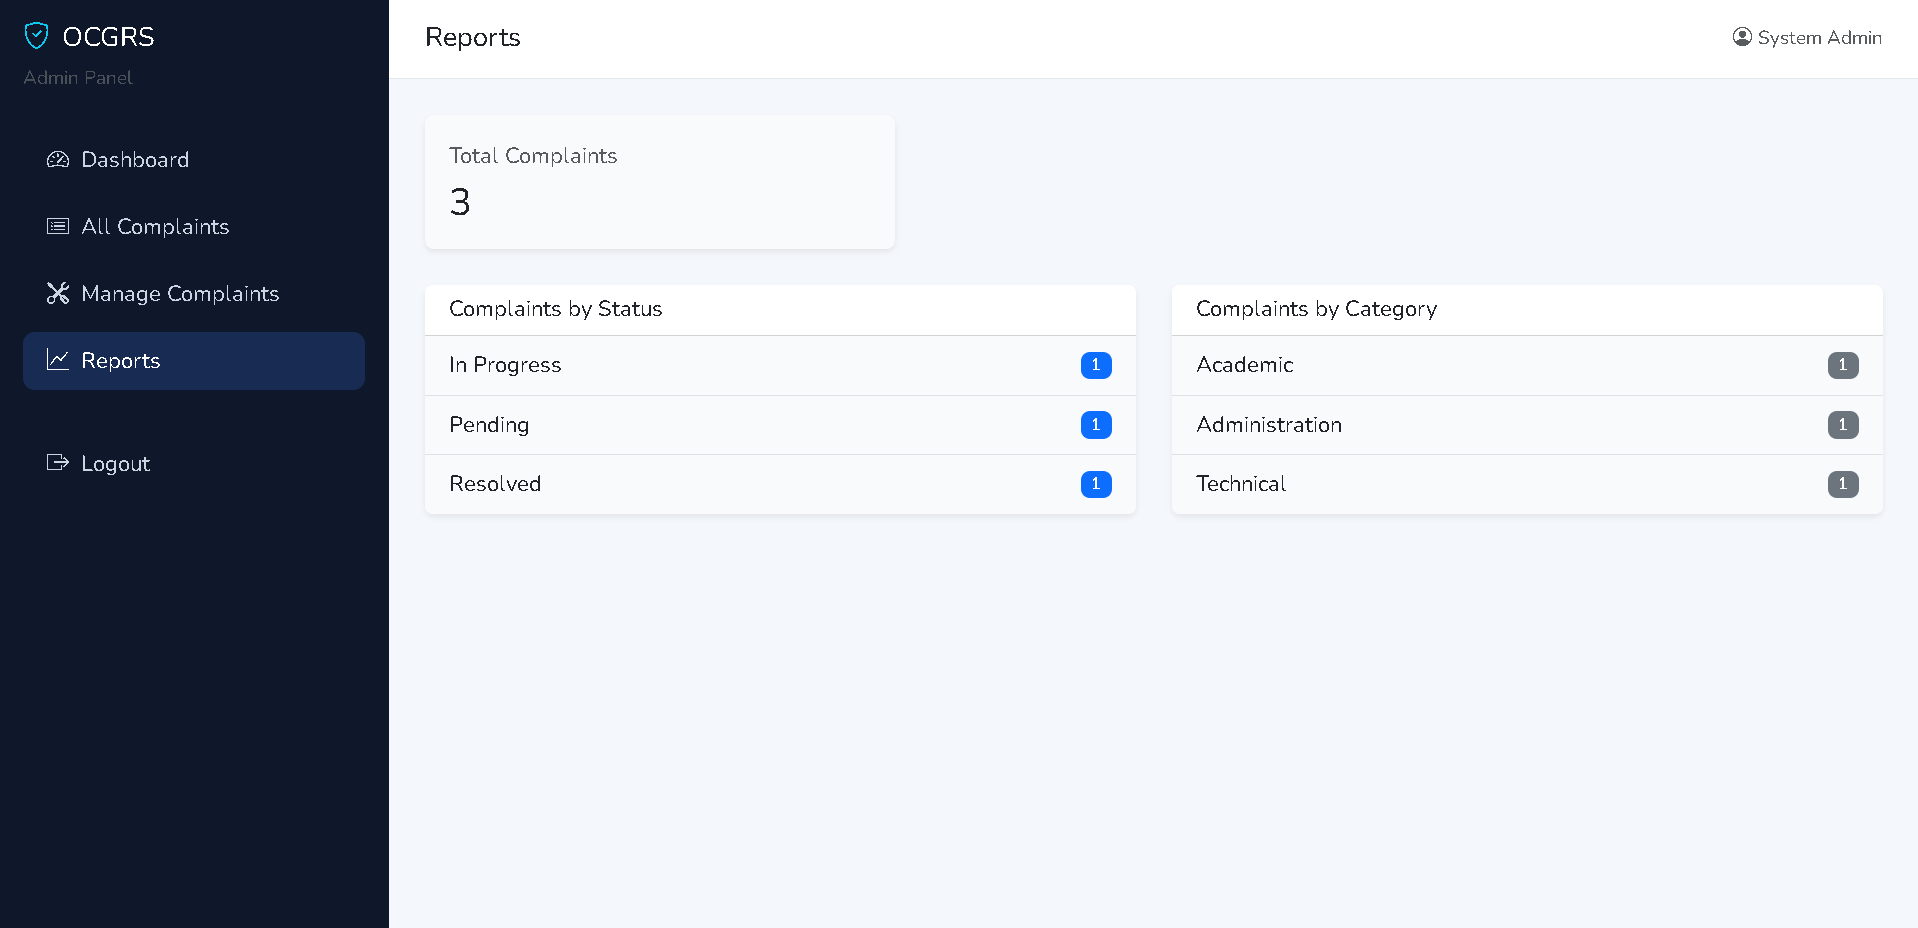Click the gray count badge for Academic

(x=1843, y=365)
